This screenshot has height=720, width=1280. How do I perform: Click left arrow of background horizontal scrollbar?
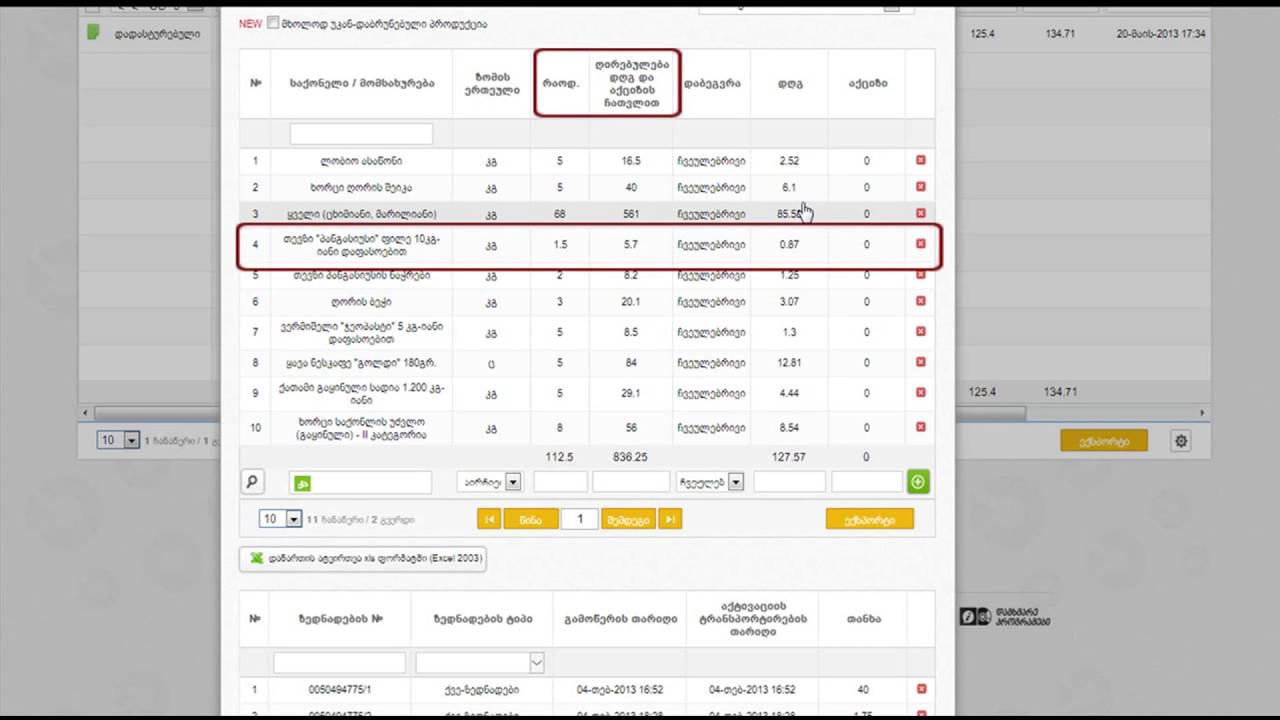click(x=86, y=412)
